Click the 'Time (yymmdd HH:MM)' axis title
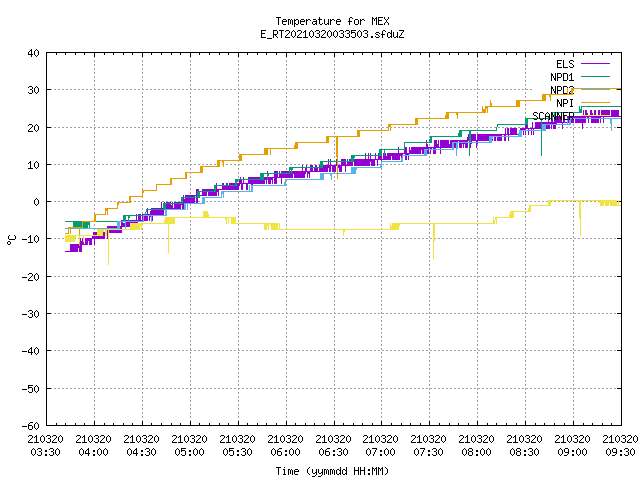The height and width of the screenshot is (480, 640). pos(332,471)
